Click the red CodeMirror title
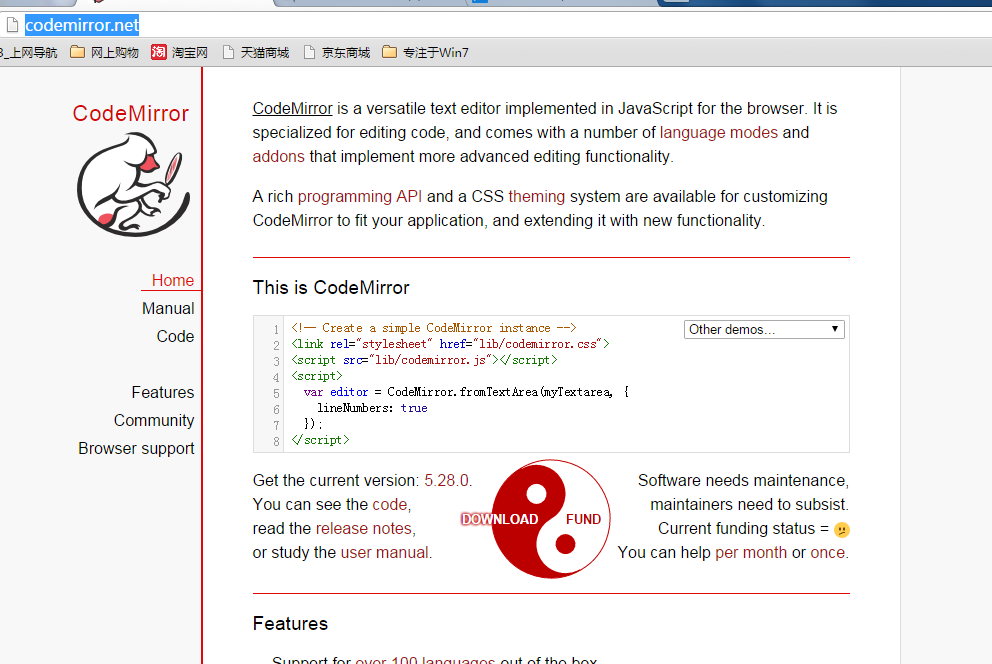Screen dimensions: 992x664 pos(130,113)
